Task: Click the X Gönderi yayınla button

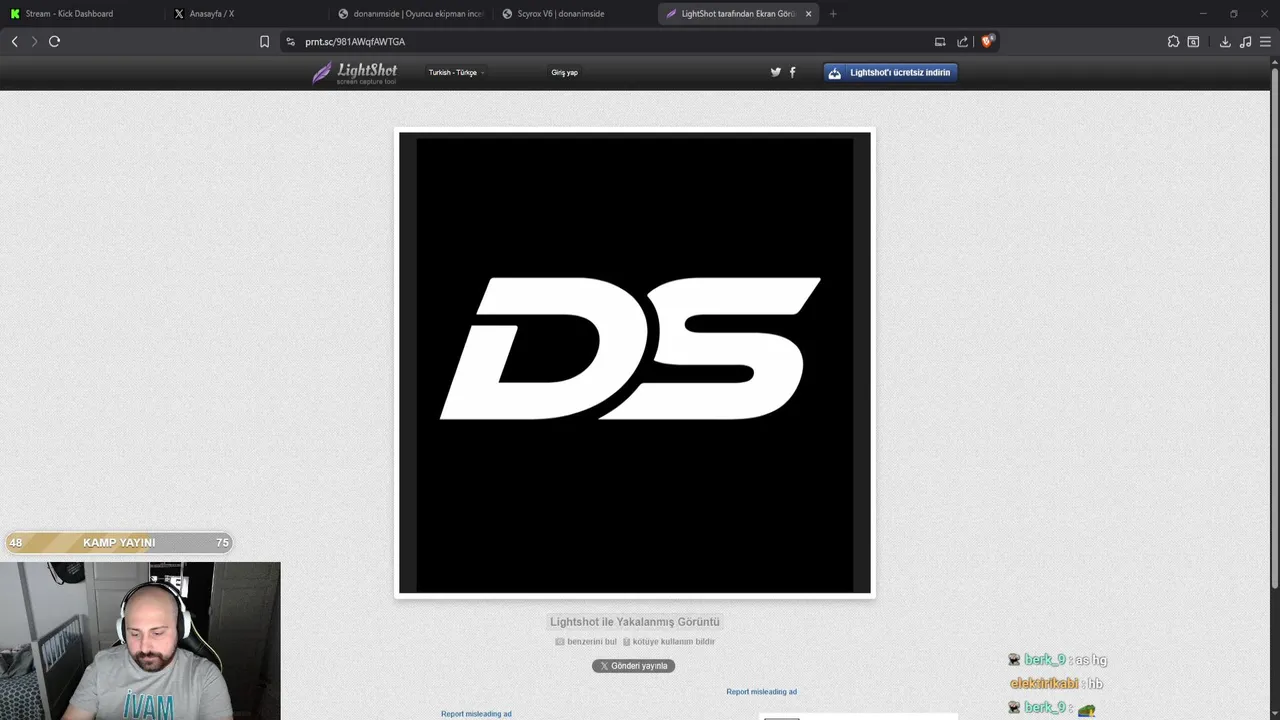Action: pos(633,666)
